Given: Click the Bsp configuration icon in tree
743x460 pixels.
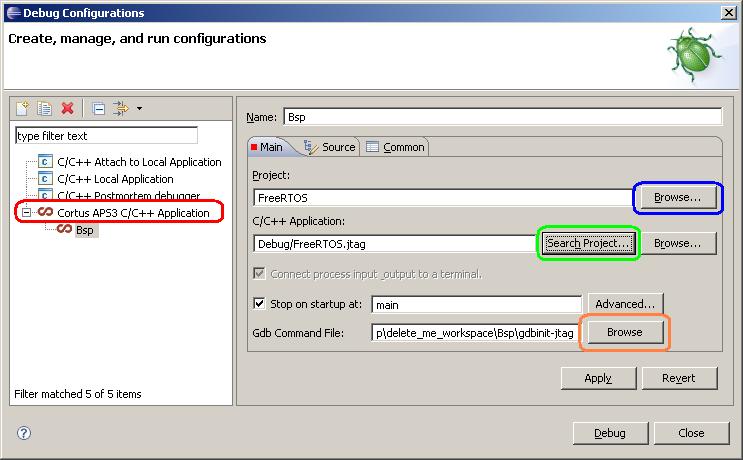Looking at the screenshot, I should (64, 229).
